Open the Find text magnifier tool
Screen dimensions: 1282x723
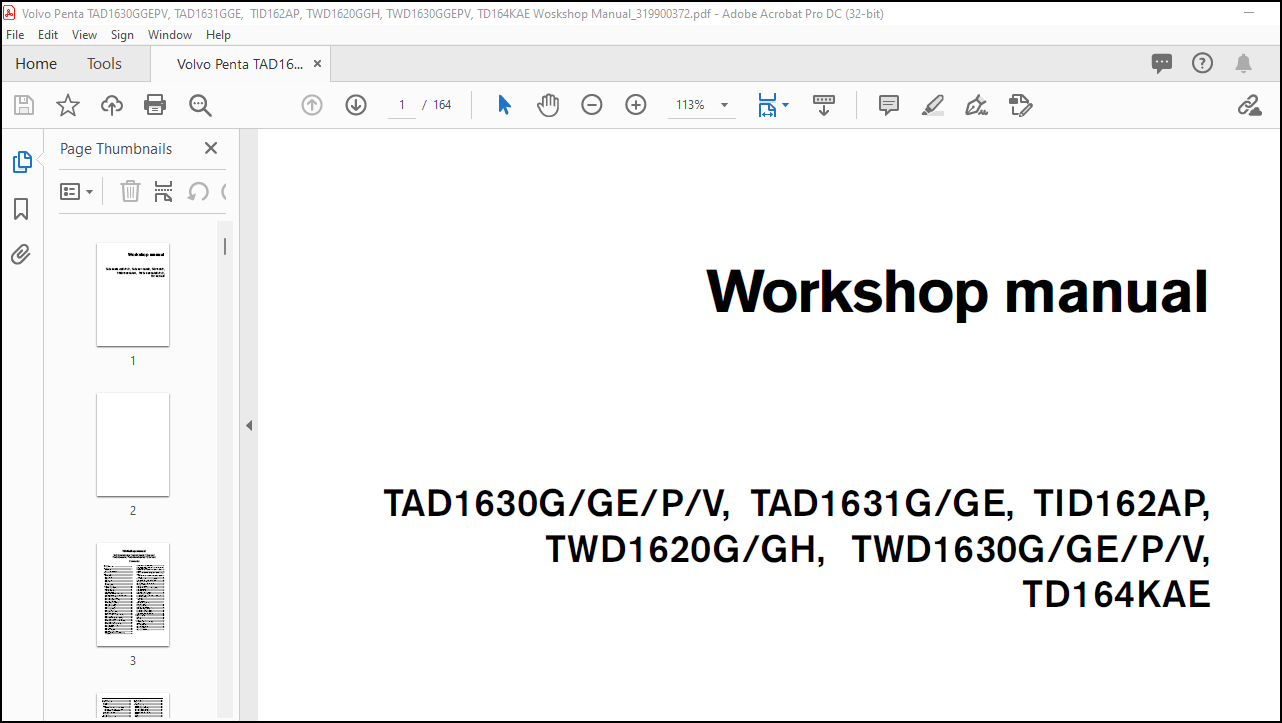pos(200,105)
